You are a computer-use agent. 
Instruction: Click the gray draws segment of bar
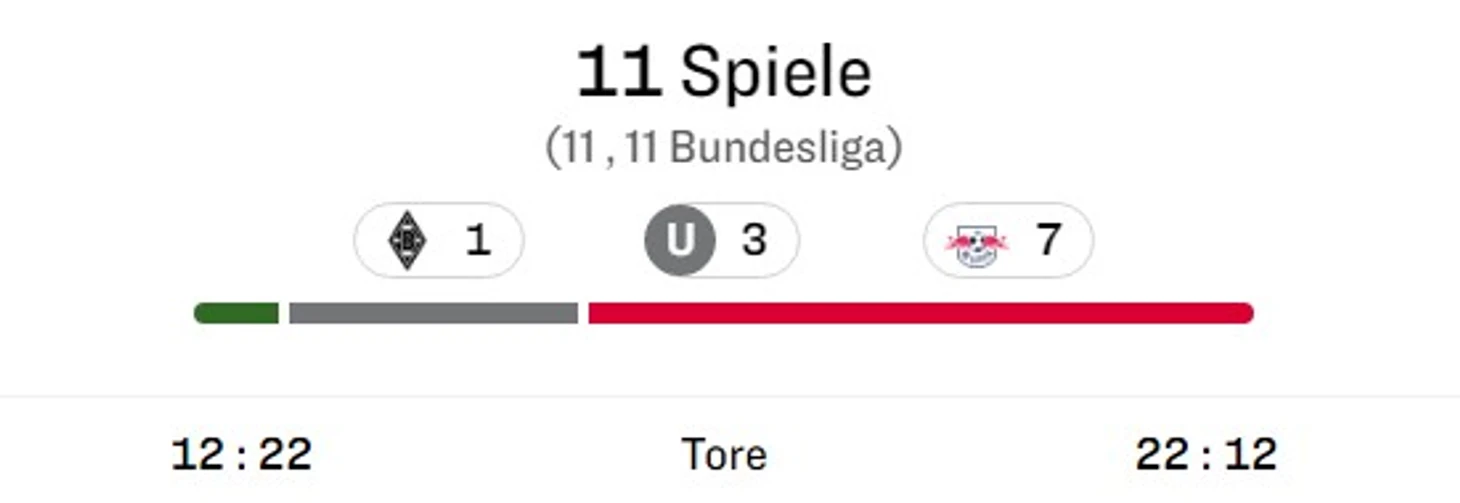(x=434, y=313)
